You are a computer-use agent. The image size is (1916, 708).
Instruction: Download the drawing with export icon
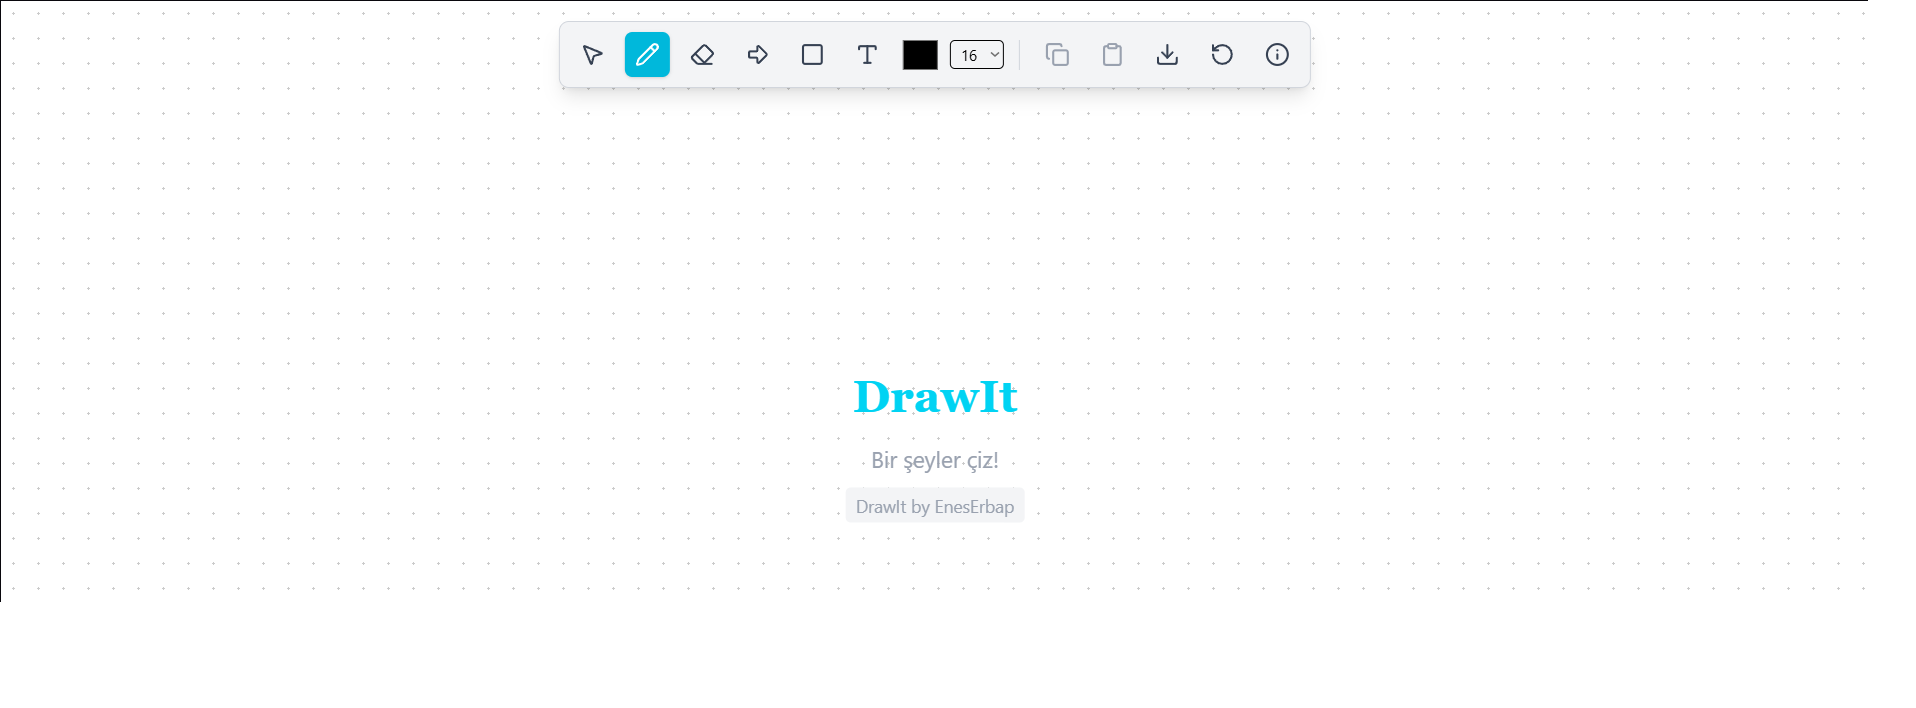pyautogui.click(x=1167, y=55)
